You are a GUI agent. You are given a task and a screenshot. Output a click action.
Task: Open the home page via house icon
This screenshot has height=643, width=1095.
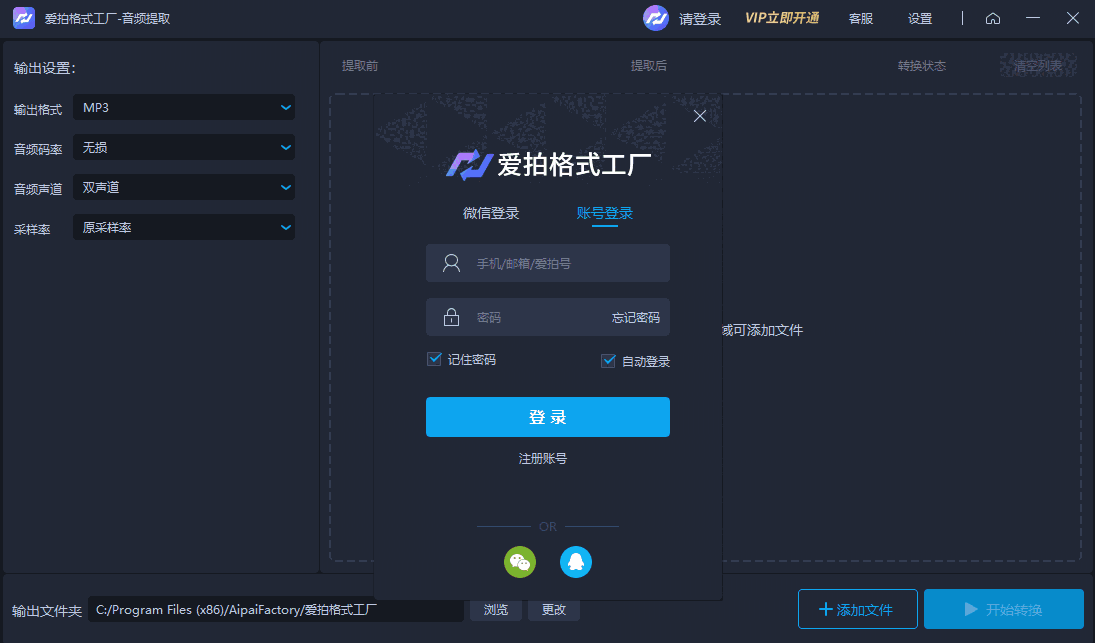click(x=992, y=17)
